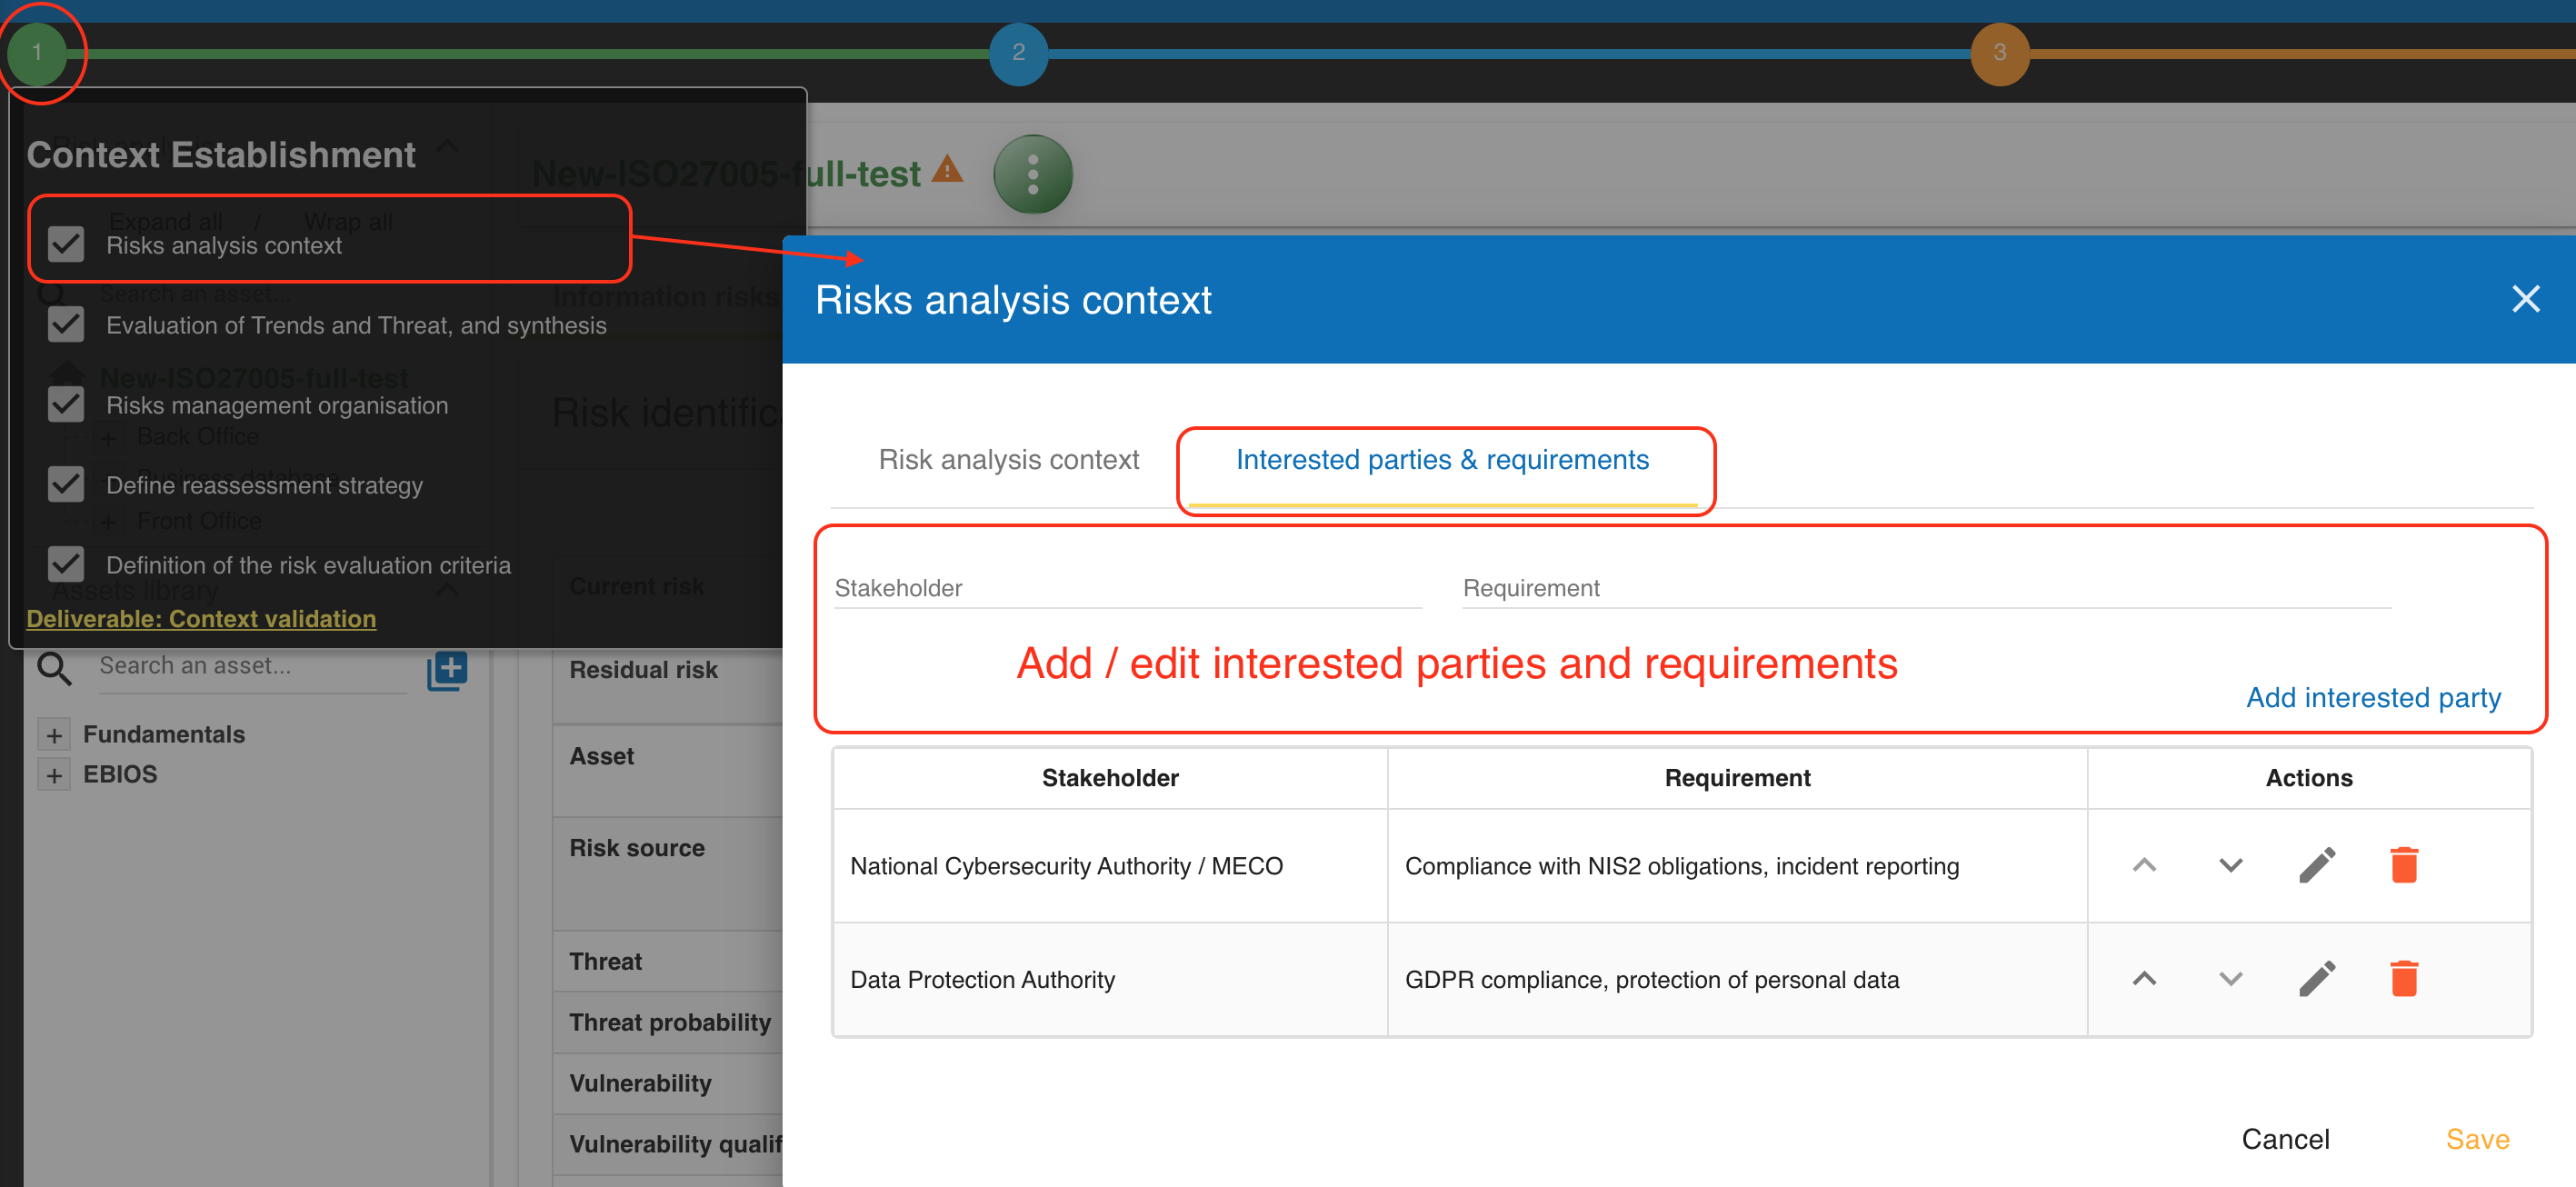Click the warning triangle beside New-ISO27005-full-test
Screen dimensions: 2576x1187
click(x=946, y=170)
